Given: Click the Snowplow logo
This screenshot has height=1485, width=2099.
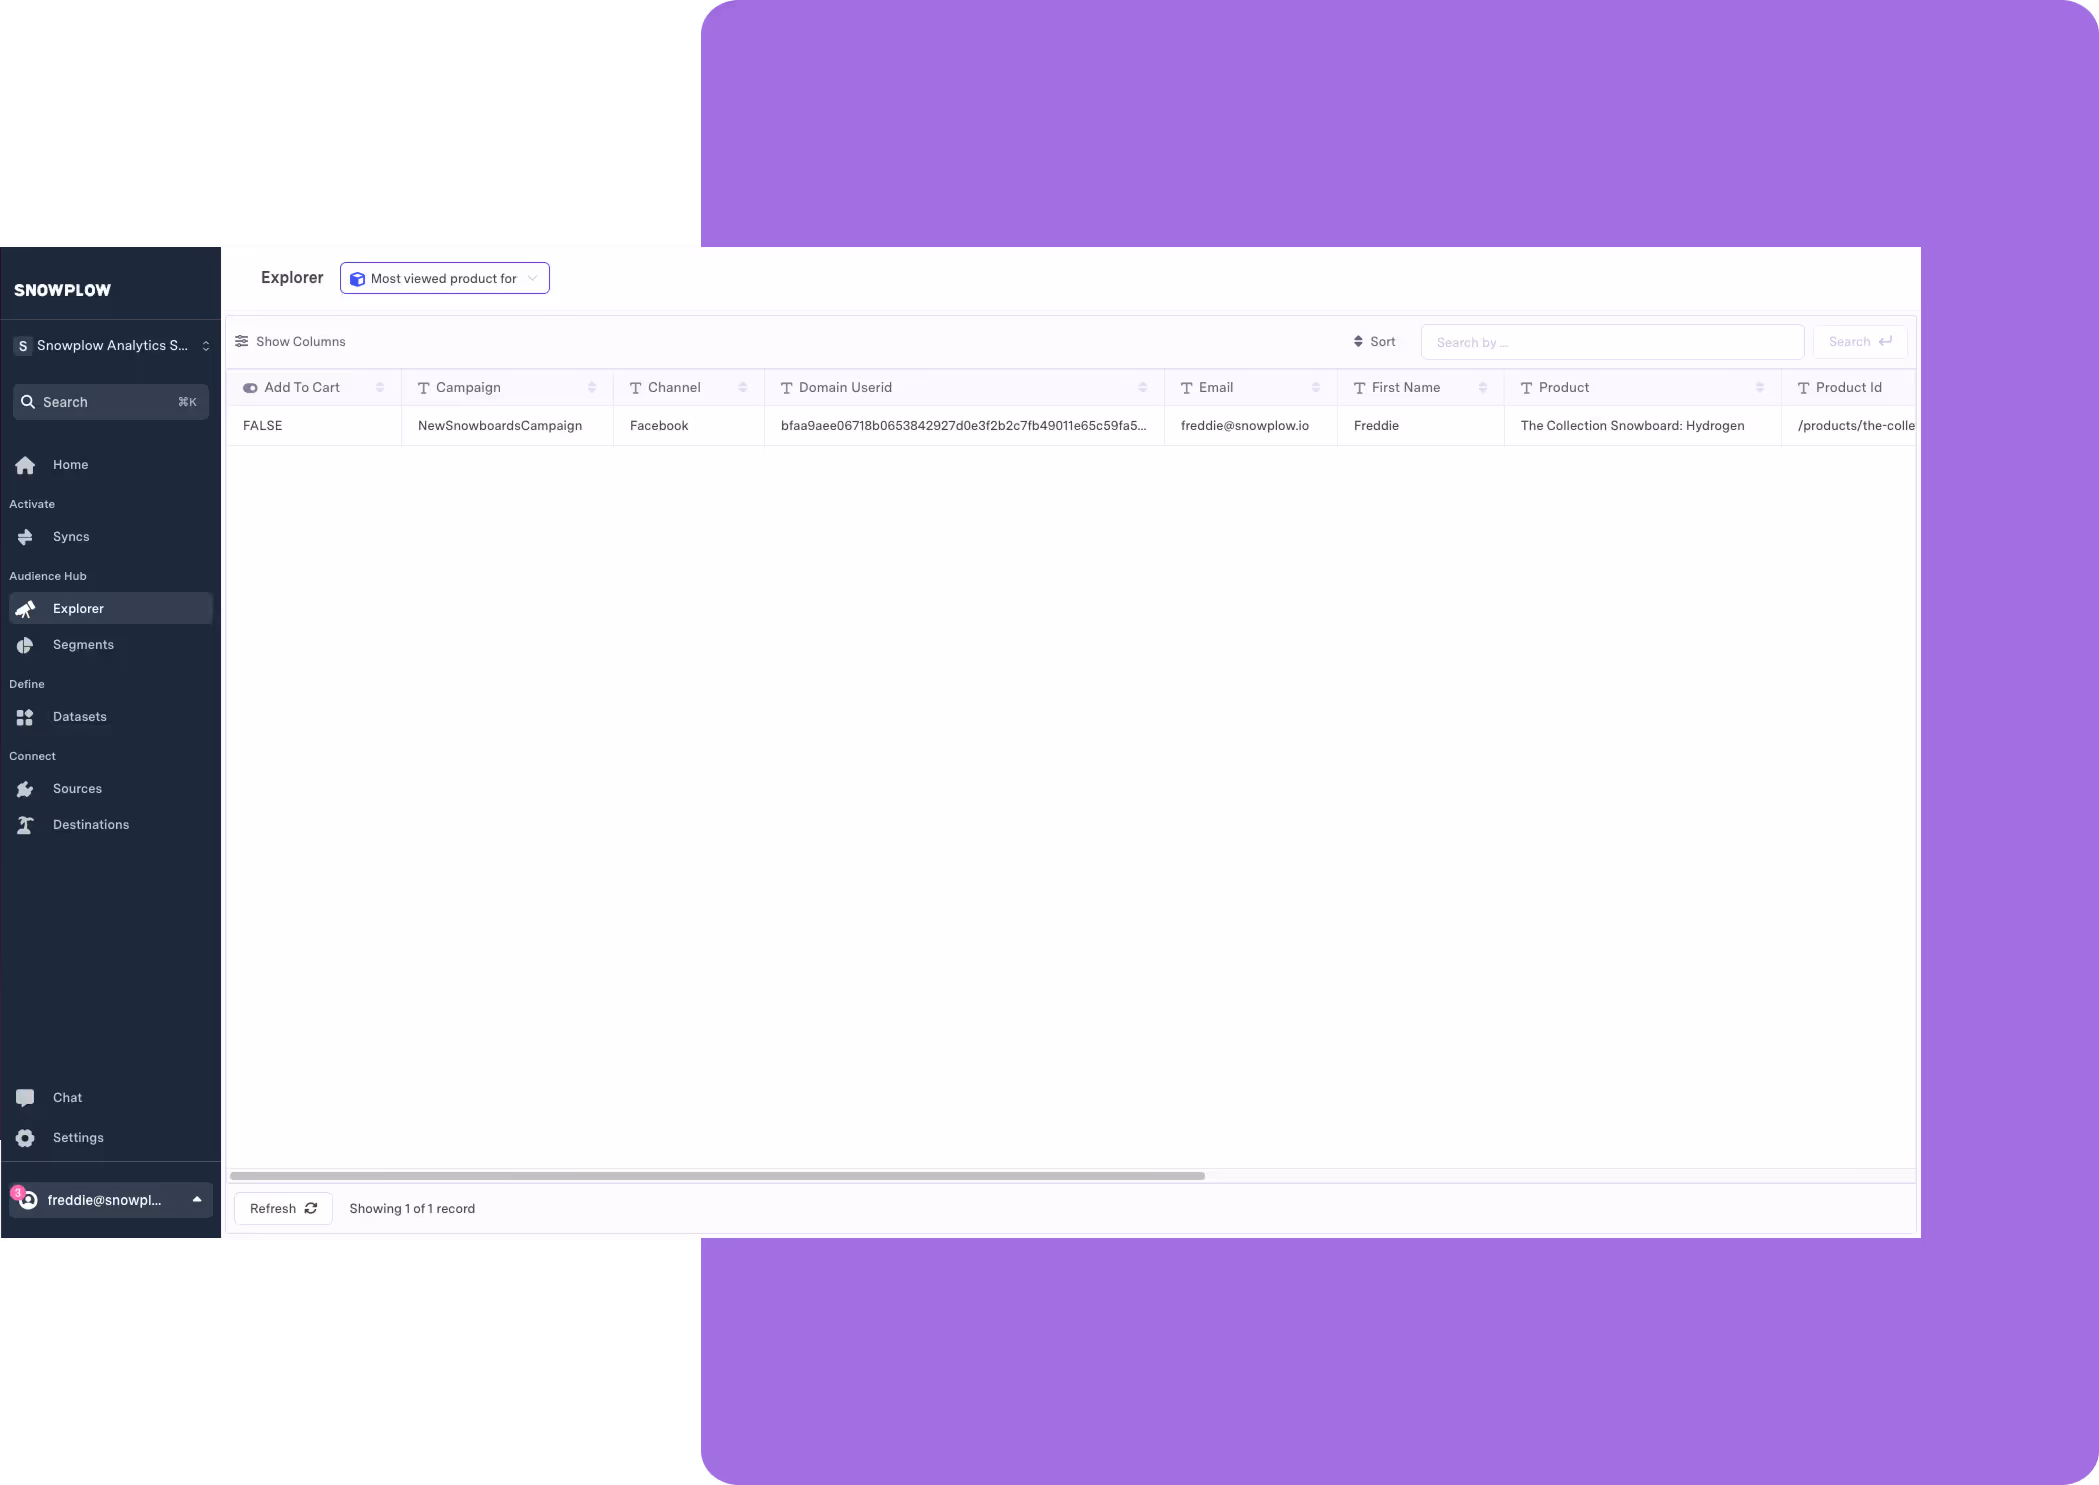Looking at the screenshot, I should [x=62, y=290].
